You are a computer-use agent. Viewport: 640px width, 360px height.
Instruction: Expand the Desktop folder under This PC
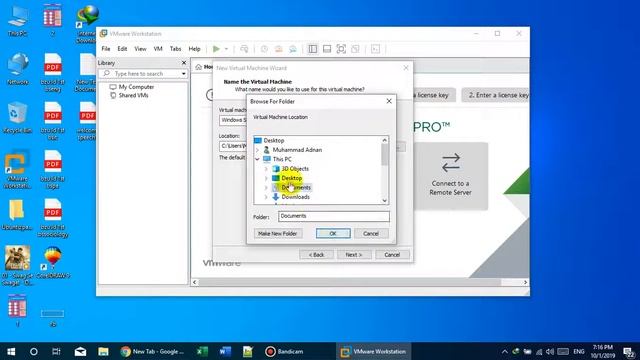266,178
